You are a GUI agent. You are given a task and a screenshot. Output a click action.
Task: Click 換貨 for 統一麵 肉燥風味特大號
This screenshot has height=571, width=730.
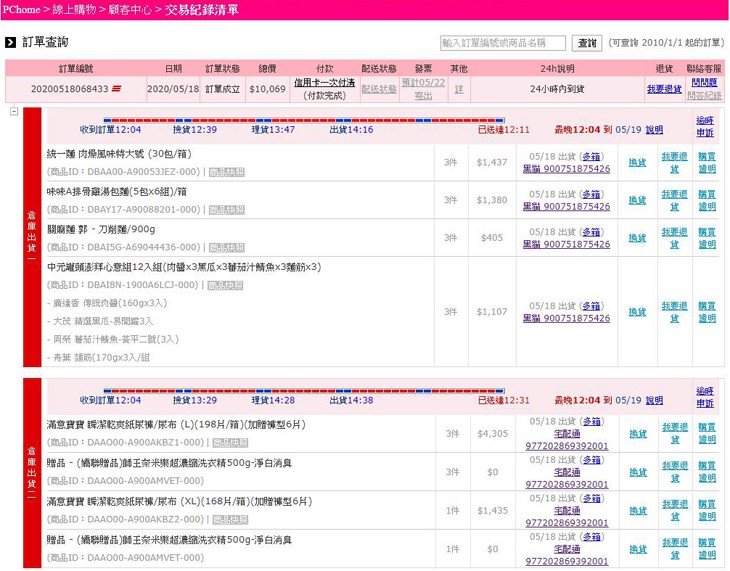(637, 163)
